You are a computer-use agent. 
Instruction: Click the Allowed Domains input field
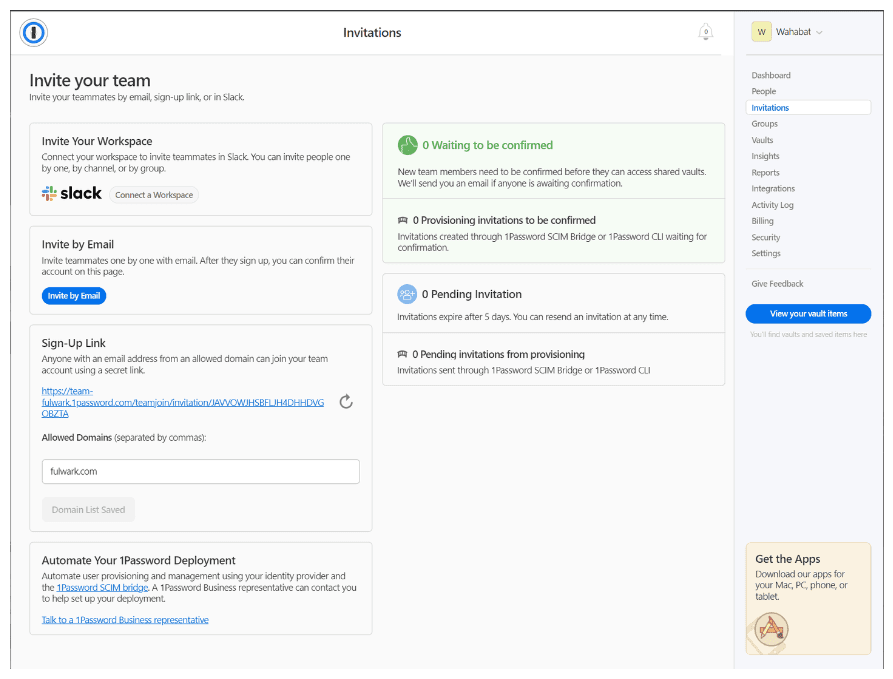point(200,471)
